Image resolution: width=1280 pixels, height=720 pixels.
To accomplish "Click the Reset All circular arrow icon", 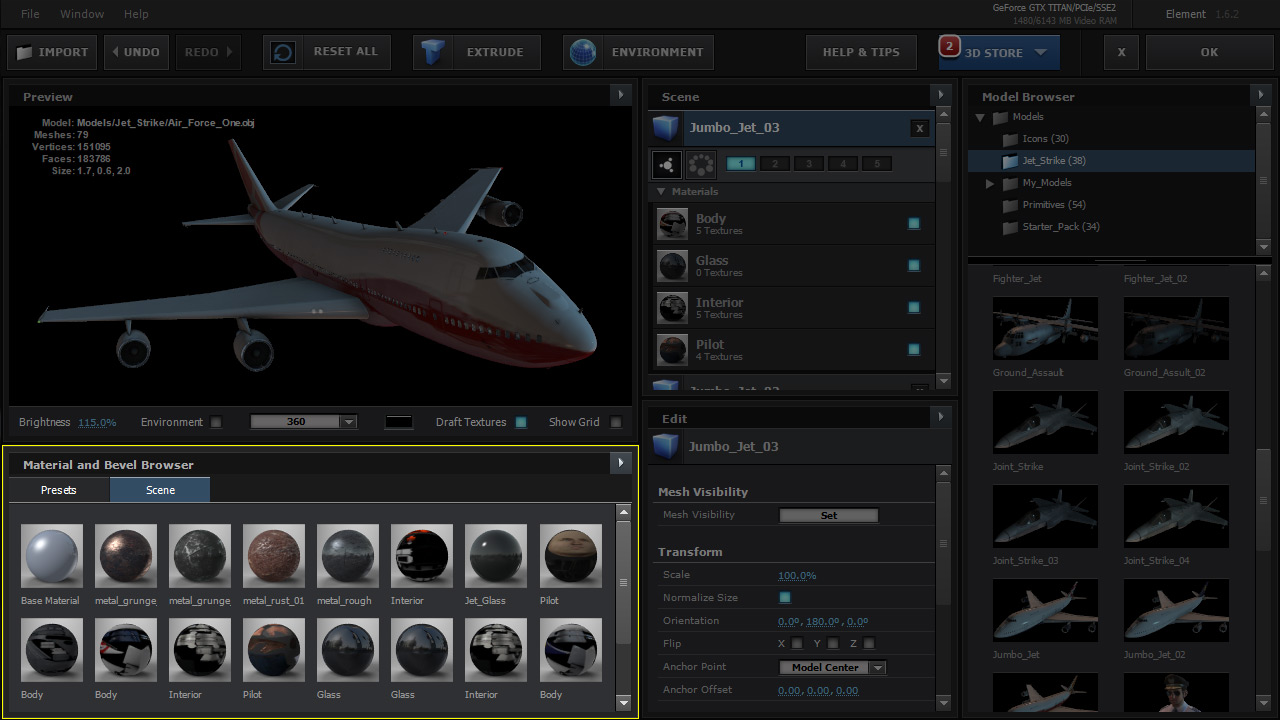I will coord(284,52).
